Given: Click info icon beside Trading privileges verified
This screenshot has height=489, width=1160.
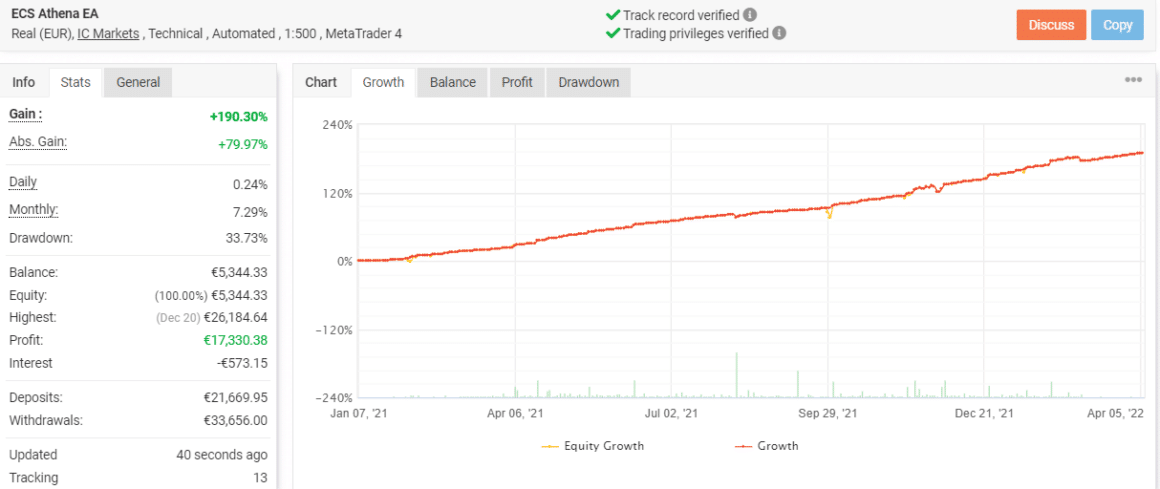Looking at the screenshot, I should [779, 33].
